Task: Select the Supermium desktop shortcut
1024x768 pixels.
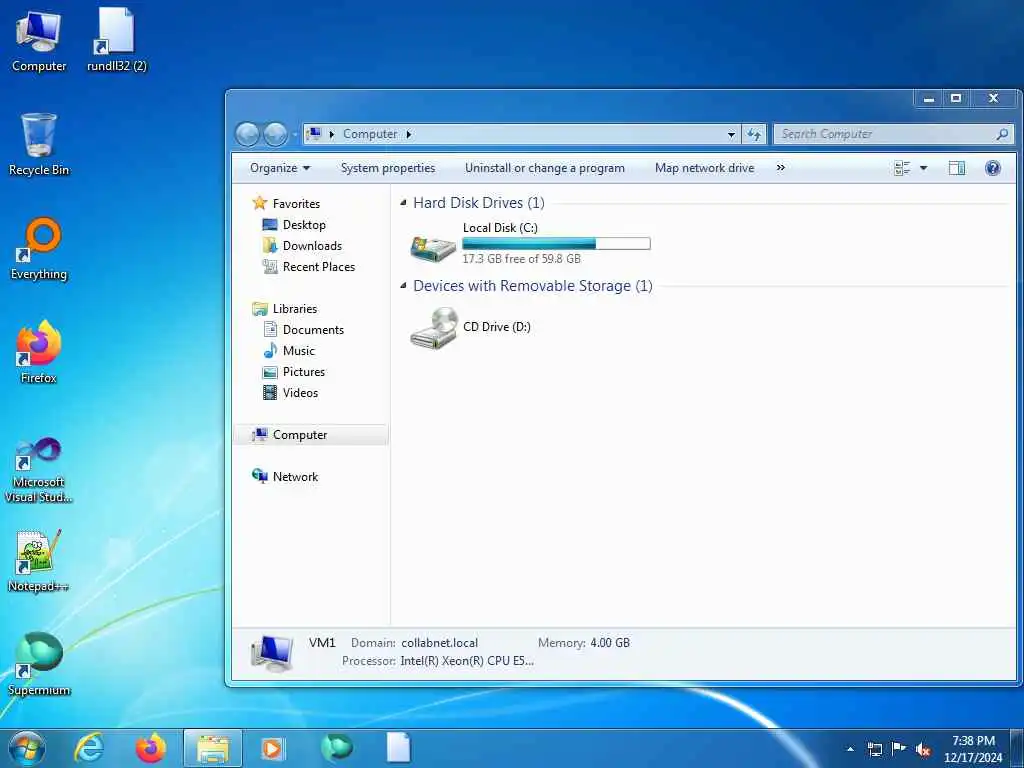Action: [x=39, y=664]
